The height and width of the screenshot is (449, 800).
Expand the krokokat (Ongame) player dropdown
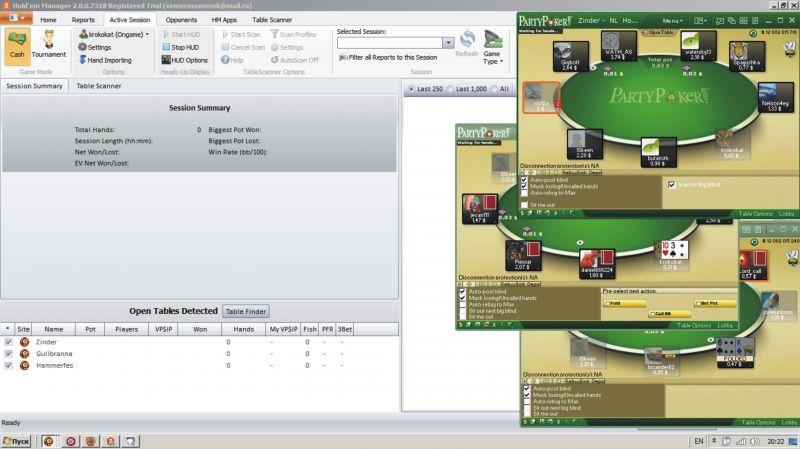(147, 34)
